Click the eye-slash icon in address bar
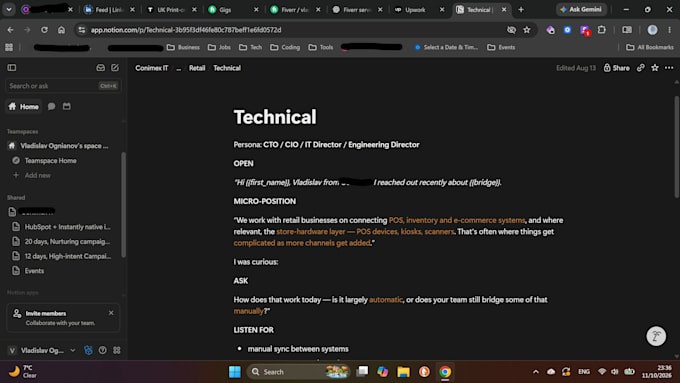The height and width of the screenshot is (383, 680). [x=511, y=29]
